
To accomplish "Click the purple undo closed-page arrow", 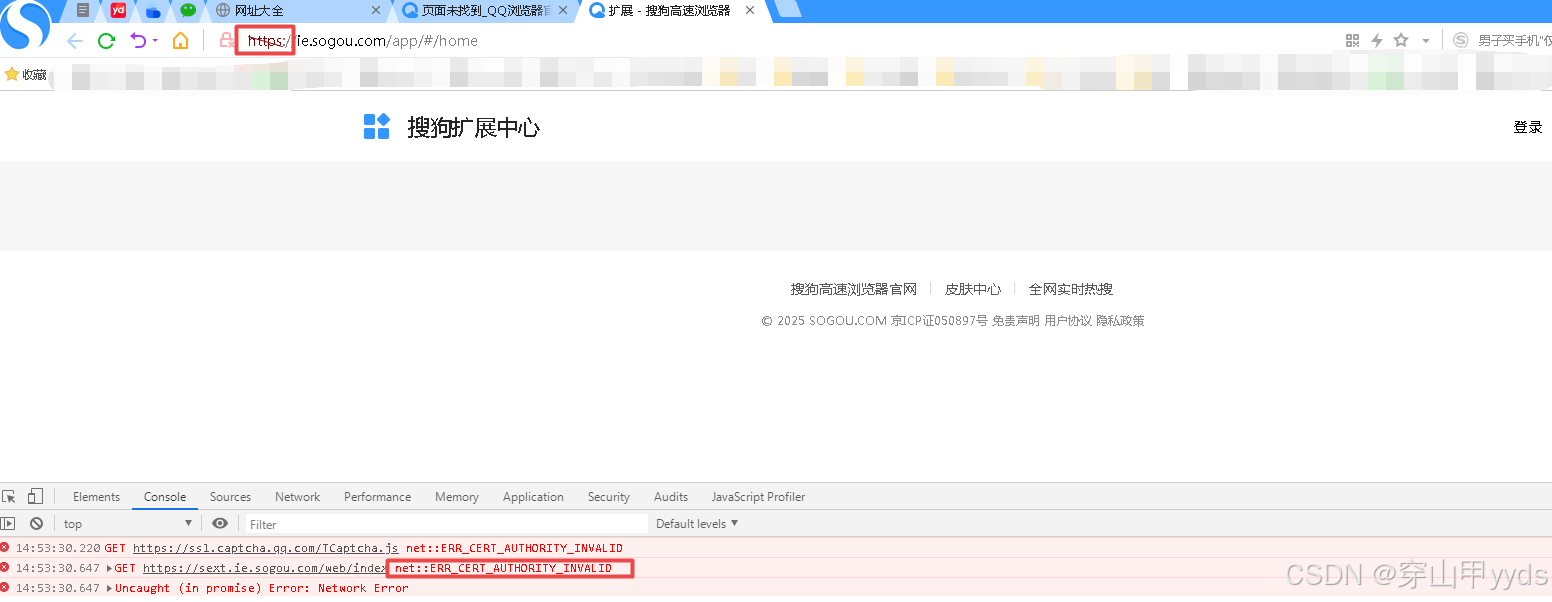I will point(139,41).
